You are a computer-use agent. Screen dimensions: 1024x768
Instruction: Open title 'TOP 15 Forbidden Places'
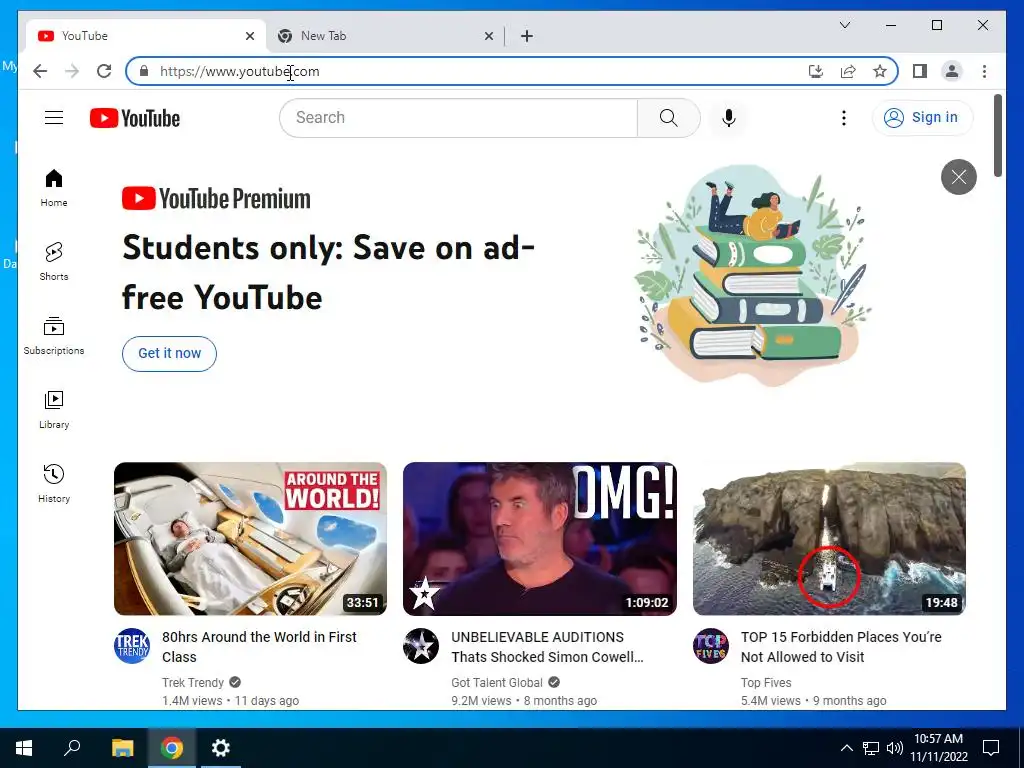tap(841, 647)
